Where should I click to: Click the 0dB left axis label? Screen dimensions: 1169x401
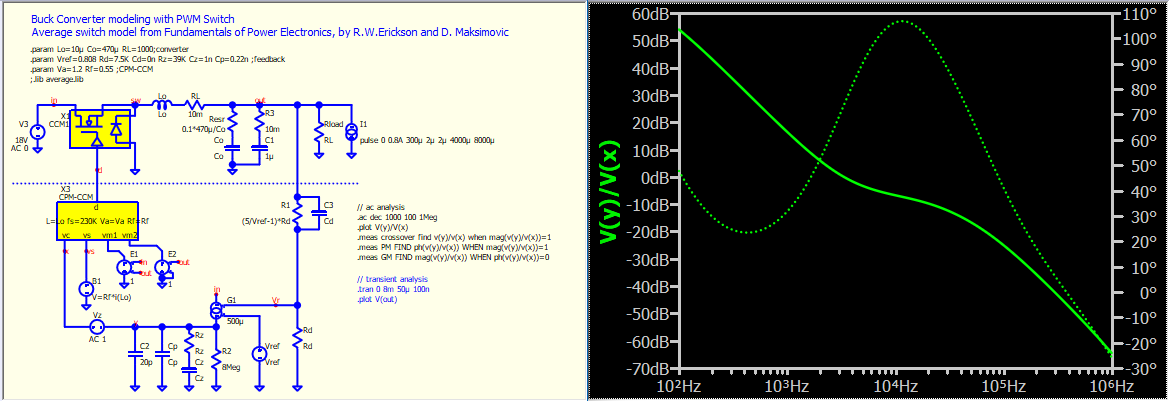tap(657, 178)
